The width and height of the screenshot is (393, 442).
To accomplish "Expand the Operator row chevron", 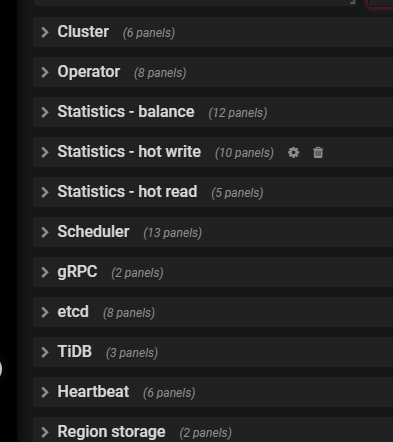I will [45, 72].
